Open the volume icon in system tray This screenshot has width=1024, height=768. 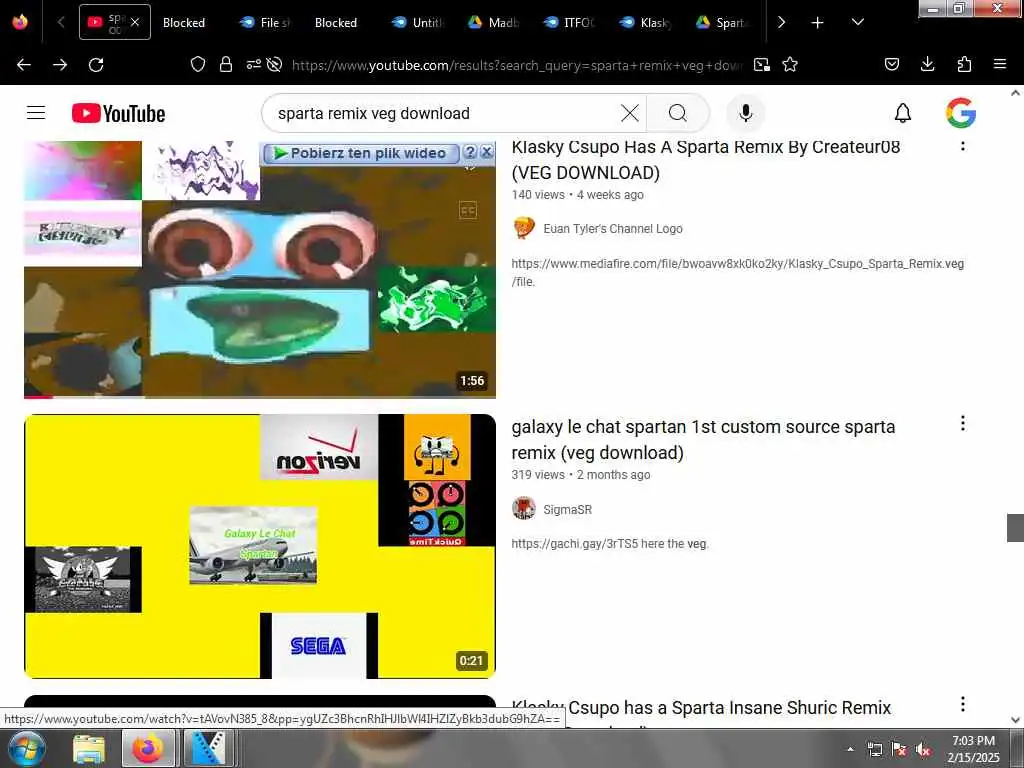pyautogui.click(x=923, y=749)
